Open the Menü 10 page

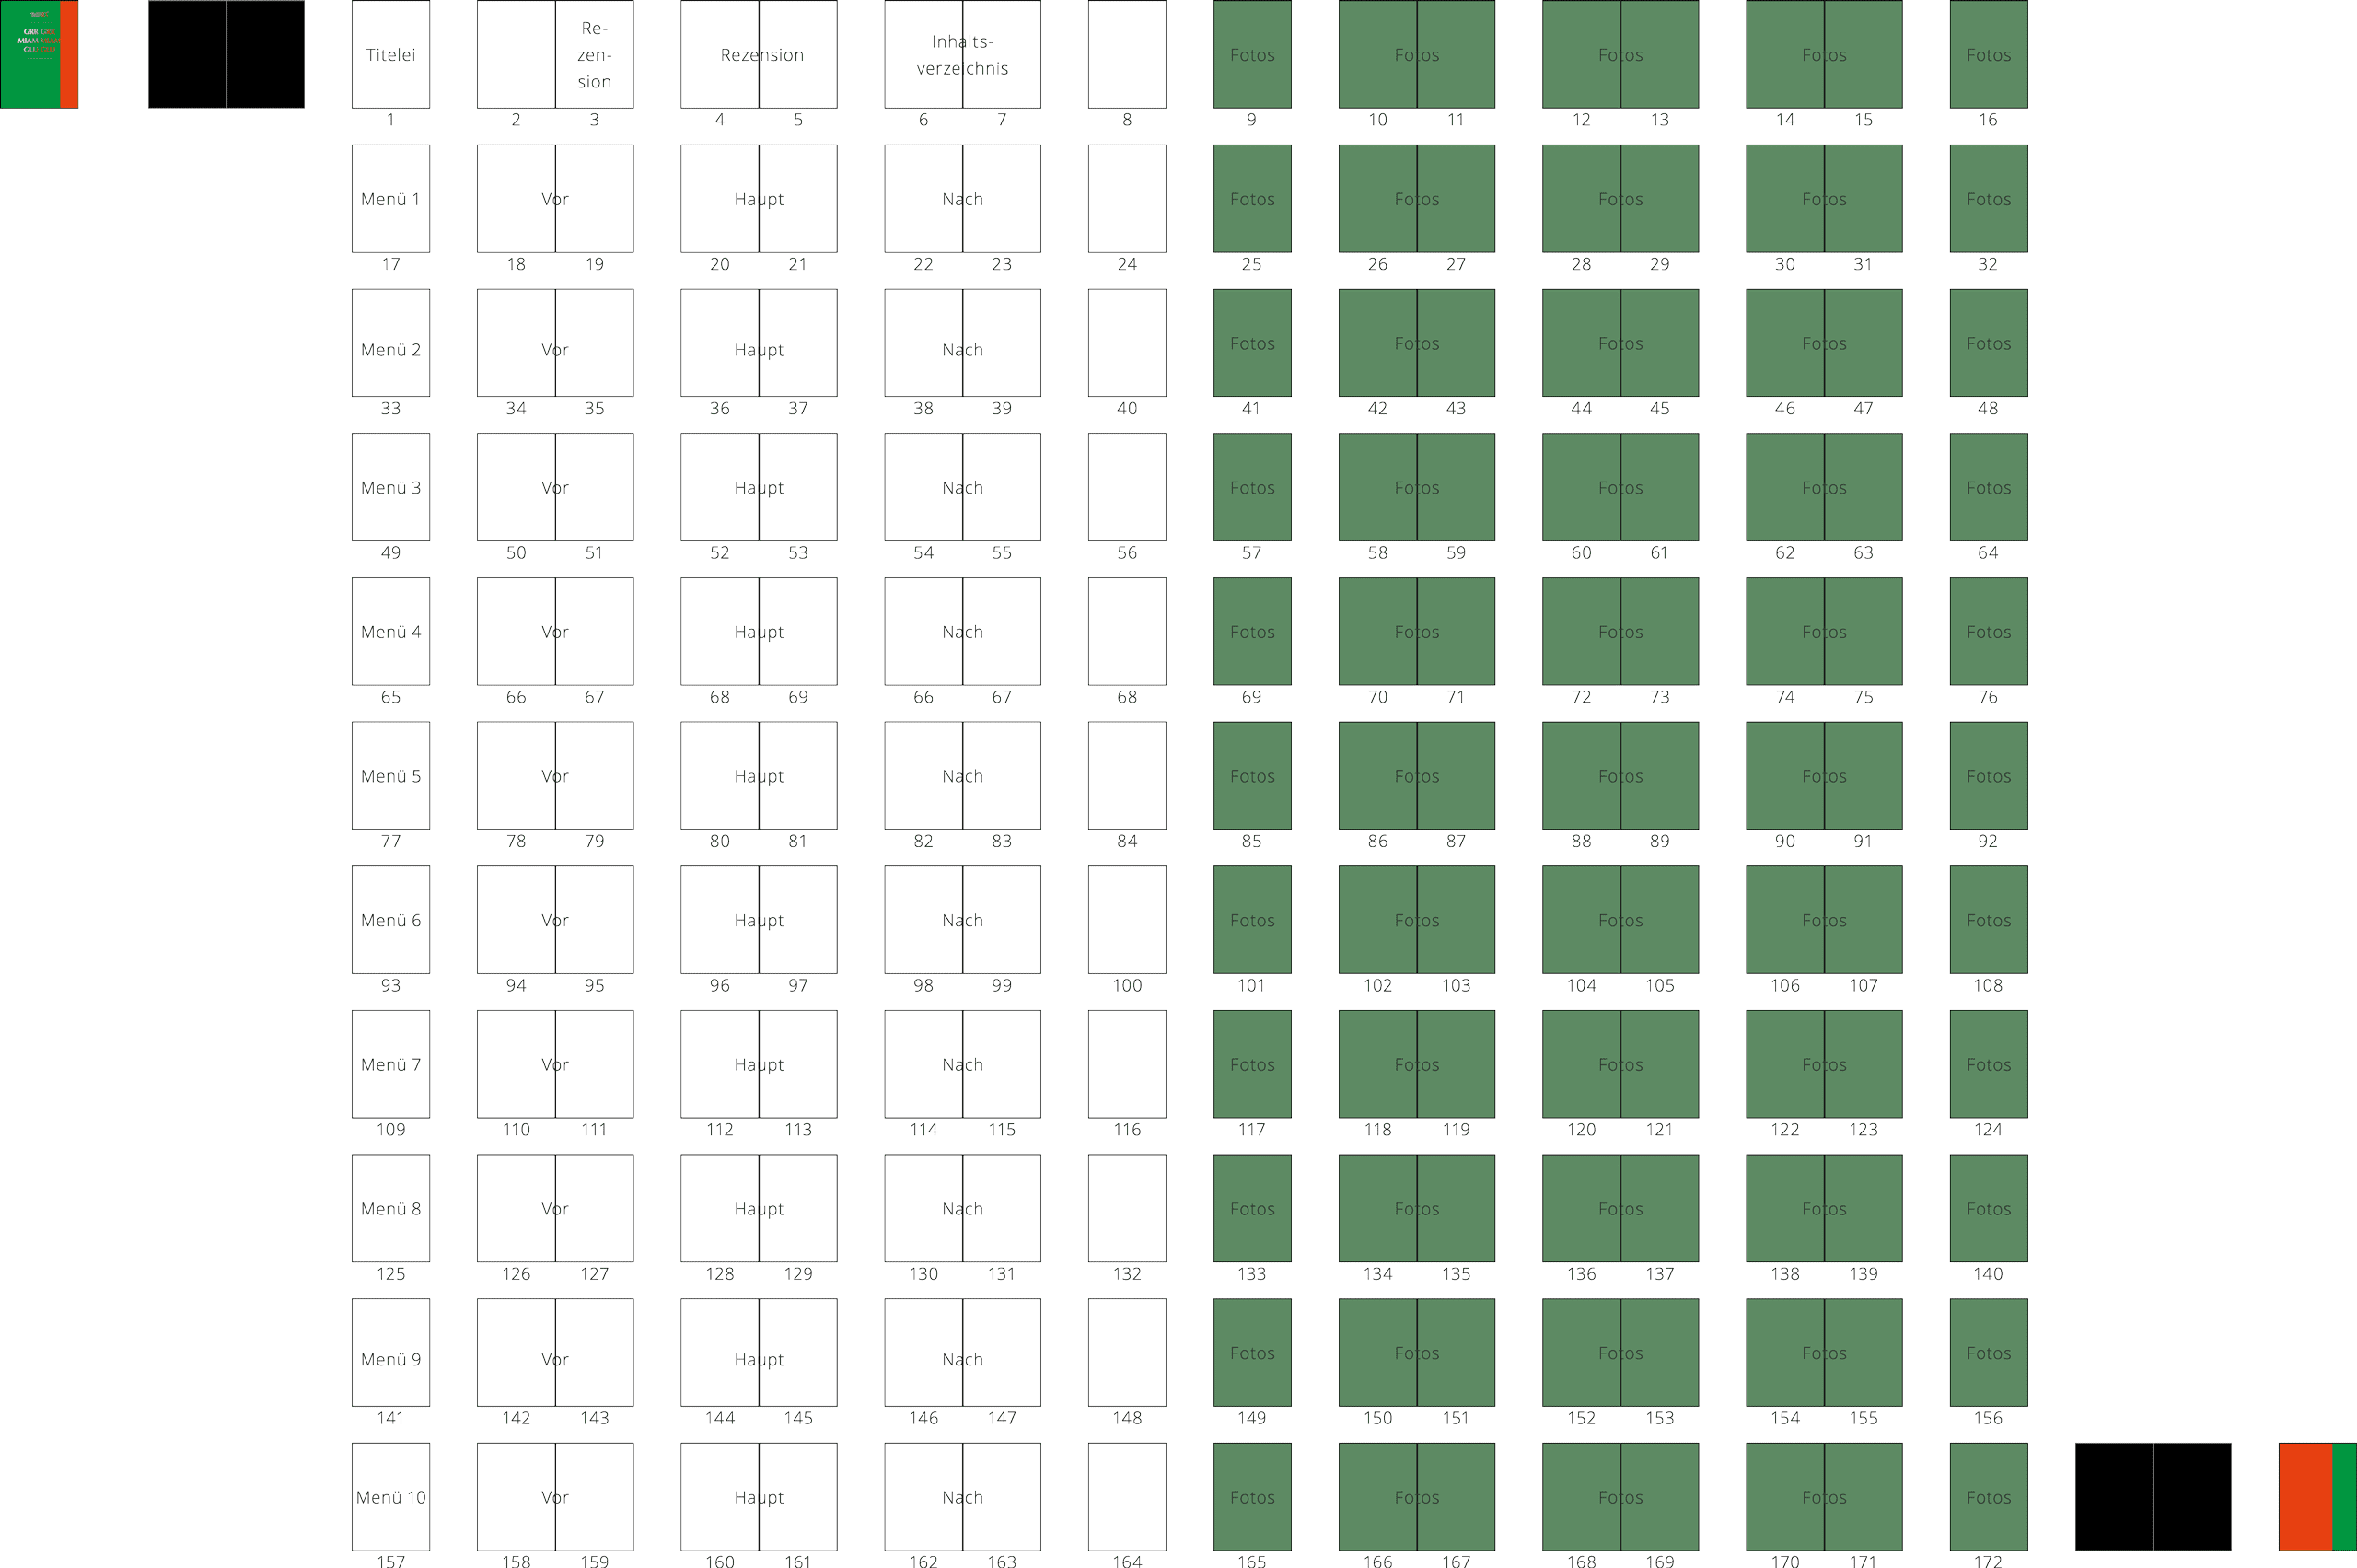pos(391,1497)
